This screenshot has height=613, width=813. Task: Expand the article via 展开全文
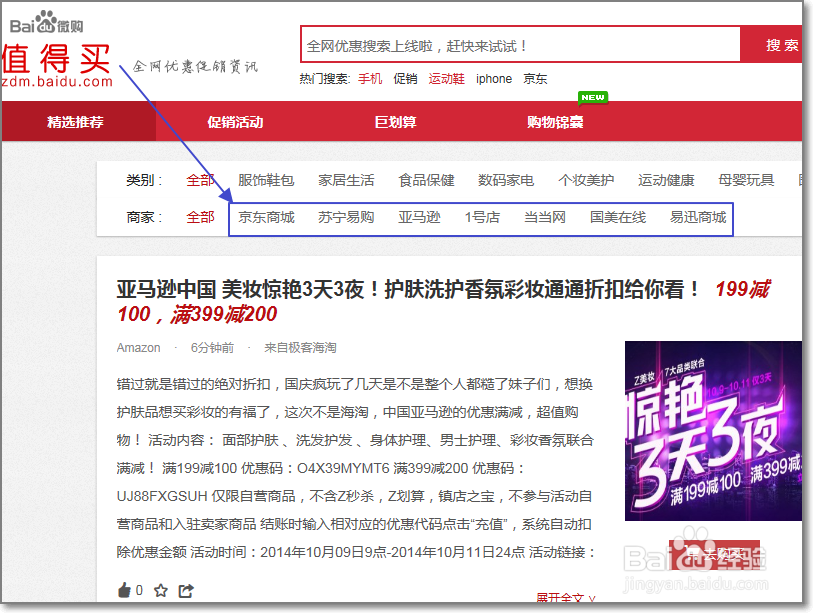(x=565, y=597)
